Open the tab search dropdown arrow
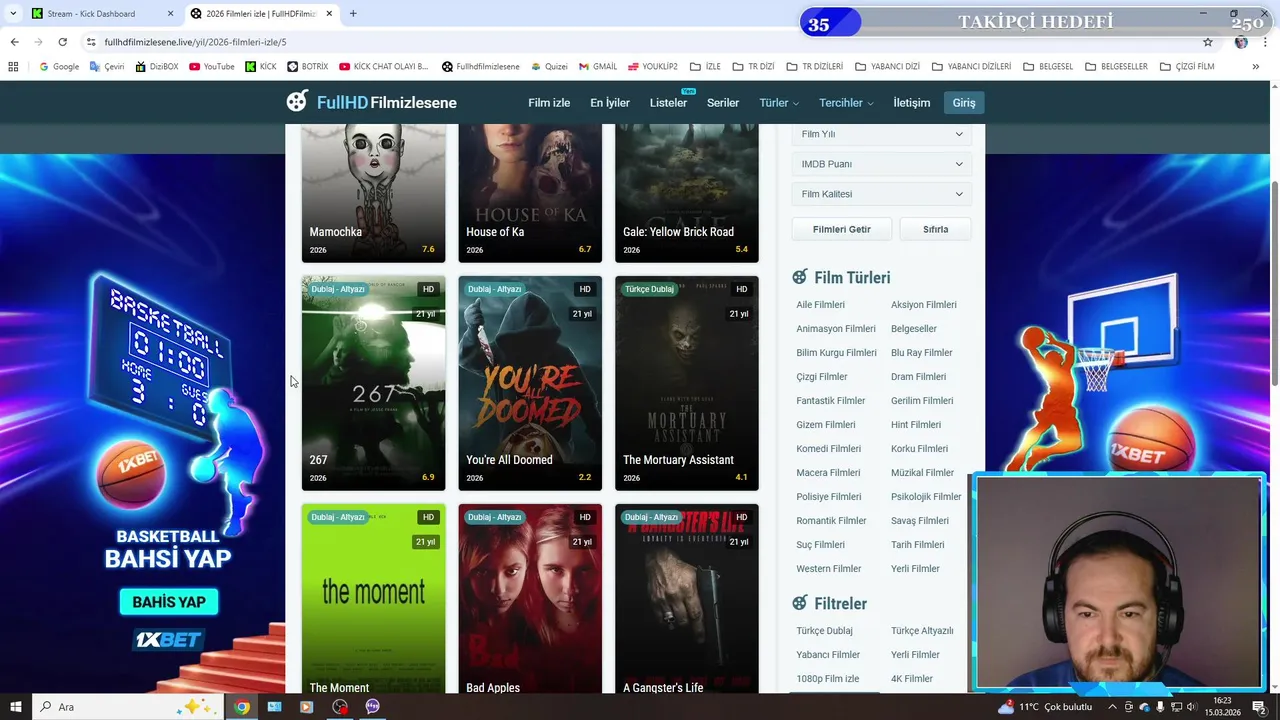The height and width of the screenshot is (720, 1280). pyautogui.click(x=13, y=14)
